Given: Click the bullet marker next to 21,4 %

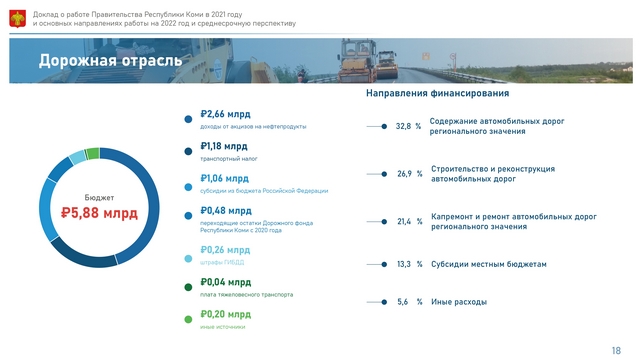Looking at the screenshot, I should coord(384,222).
